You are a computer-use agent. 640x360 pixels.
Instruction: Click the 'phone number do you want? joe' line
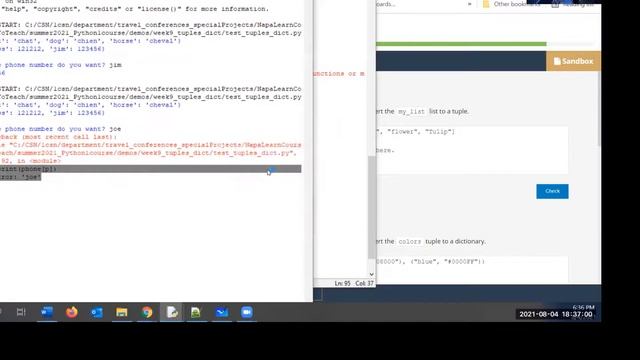coord(60,129)
